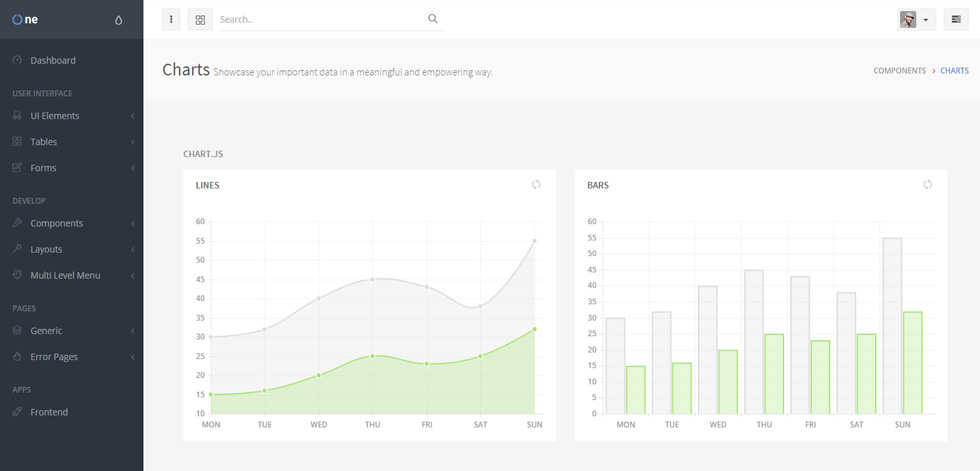Viewport: 980px width, 471px height.
Task: Expand the Multi Level Menu arrow
Action: (132, 275)
